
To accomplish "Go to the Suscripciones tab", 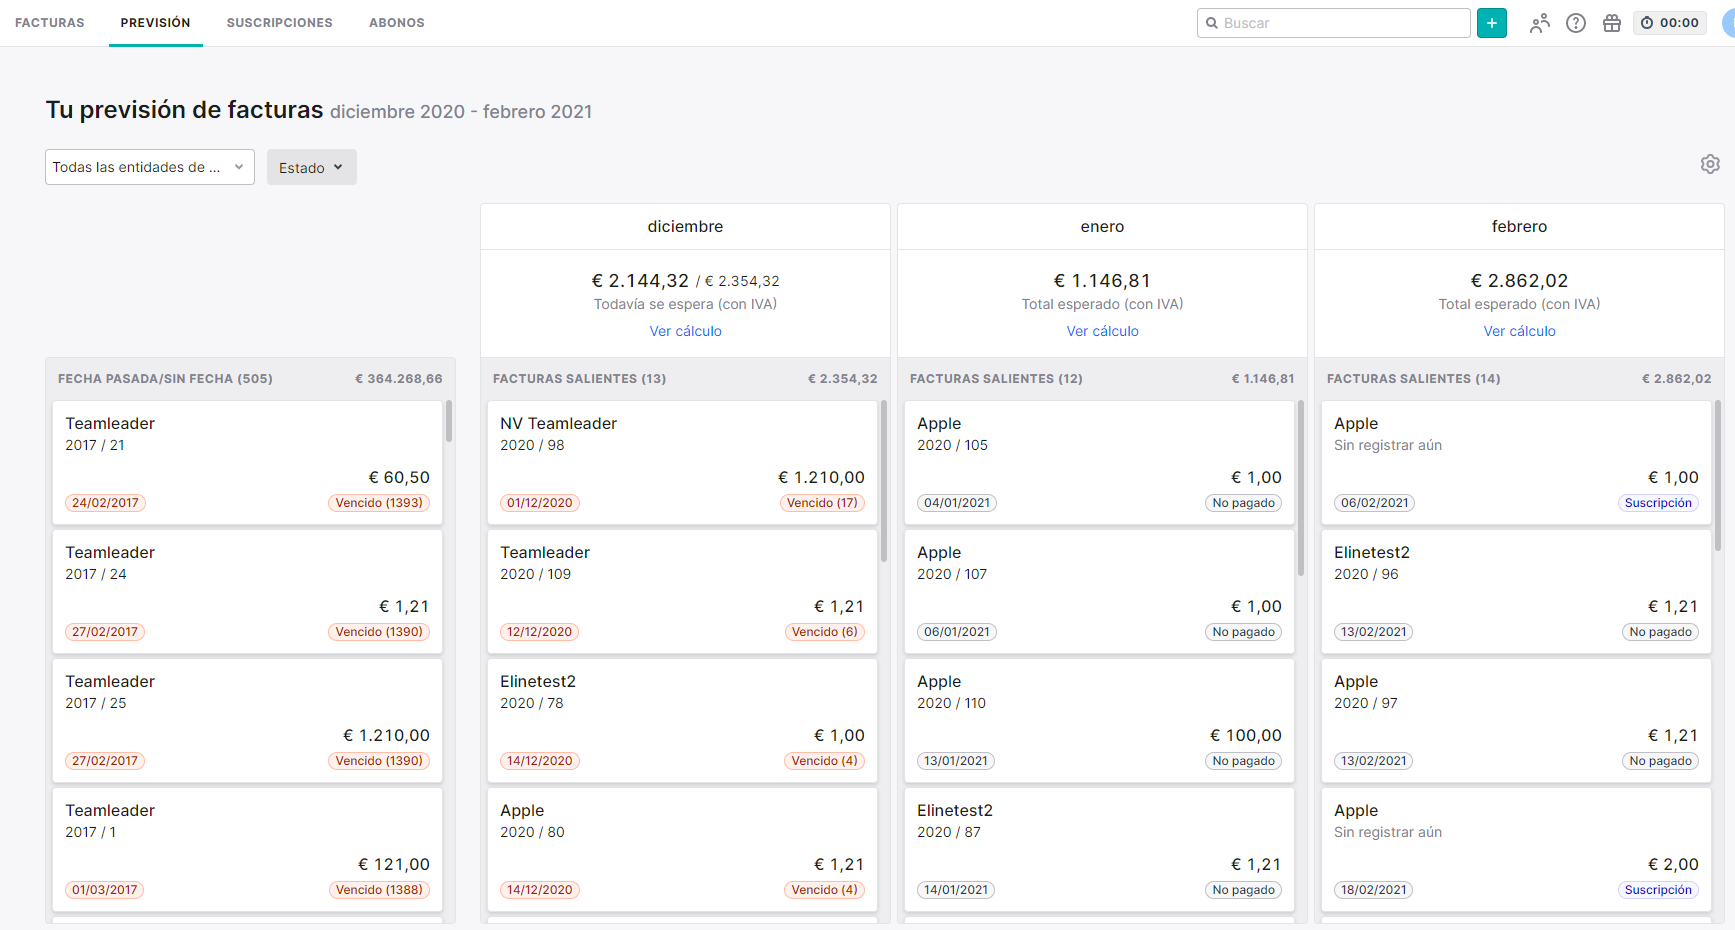I will point(280,23).
